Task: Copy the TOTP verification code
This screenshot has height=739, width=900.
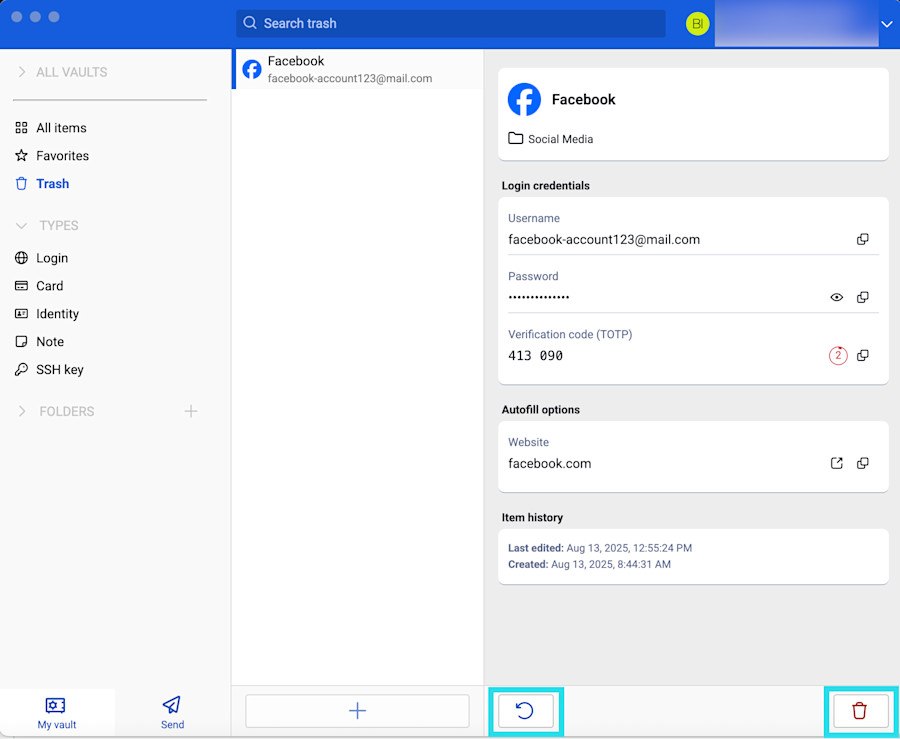Action: point(862,356)
